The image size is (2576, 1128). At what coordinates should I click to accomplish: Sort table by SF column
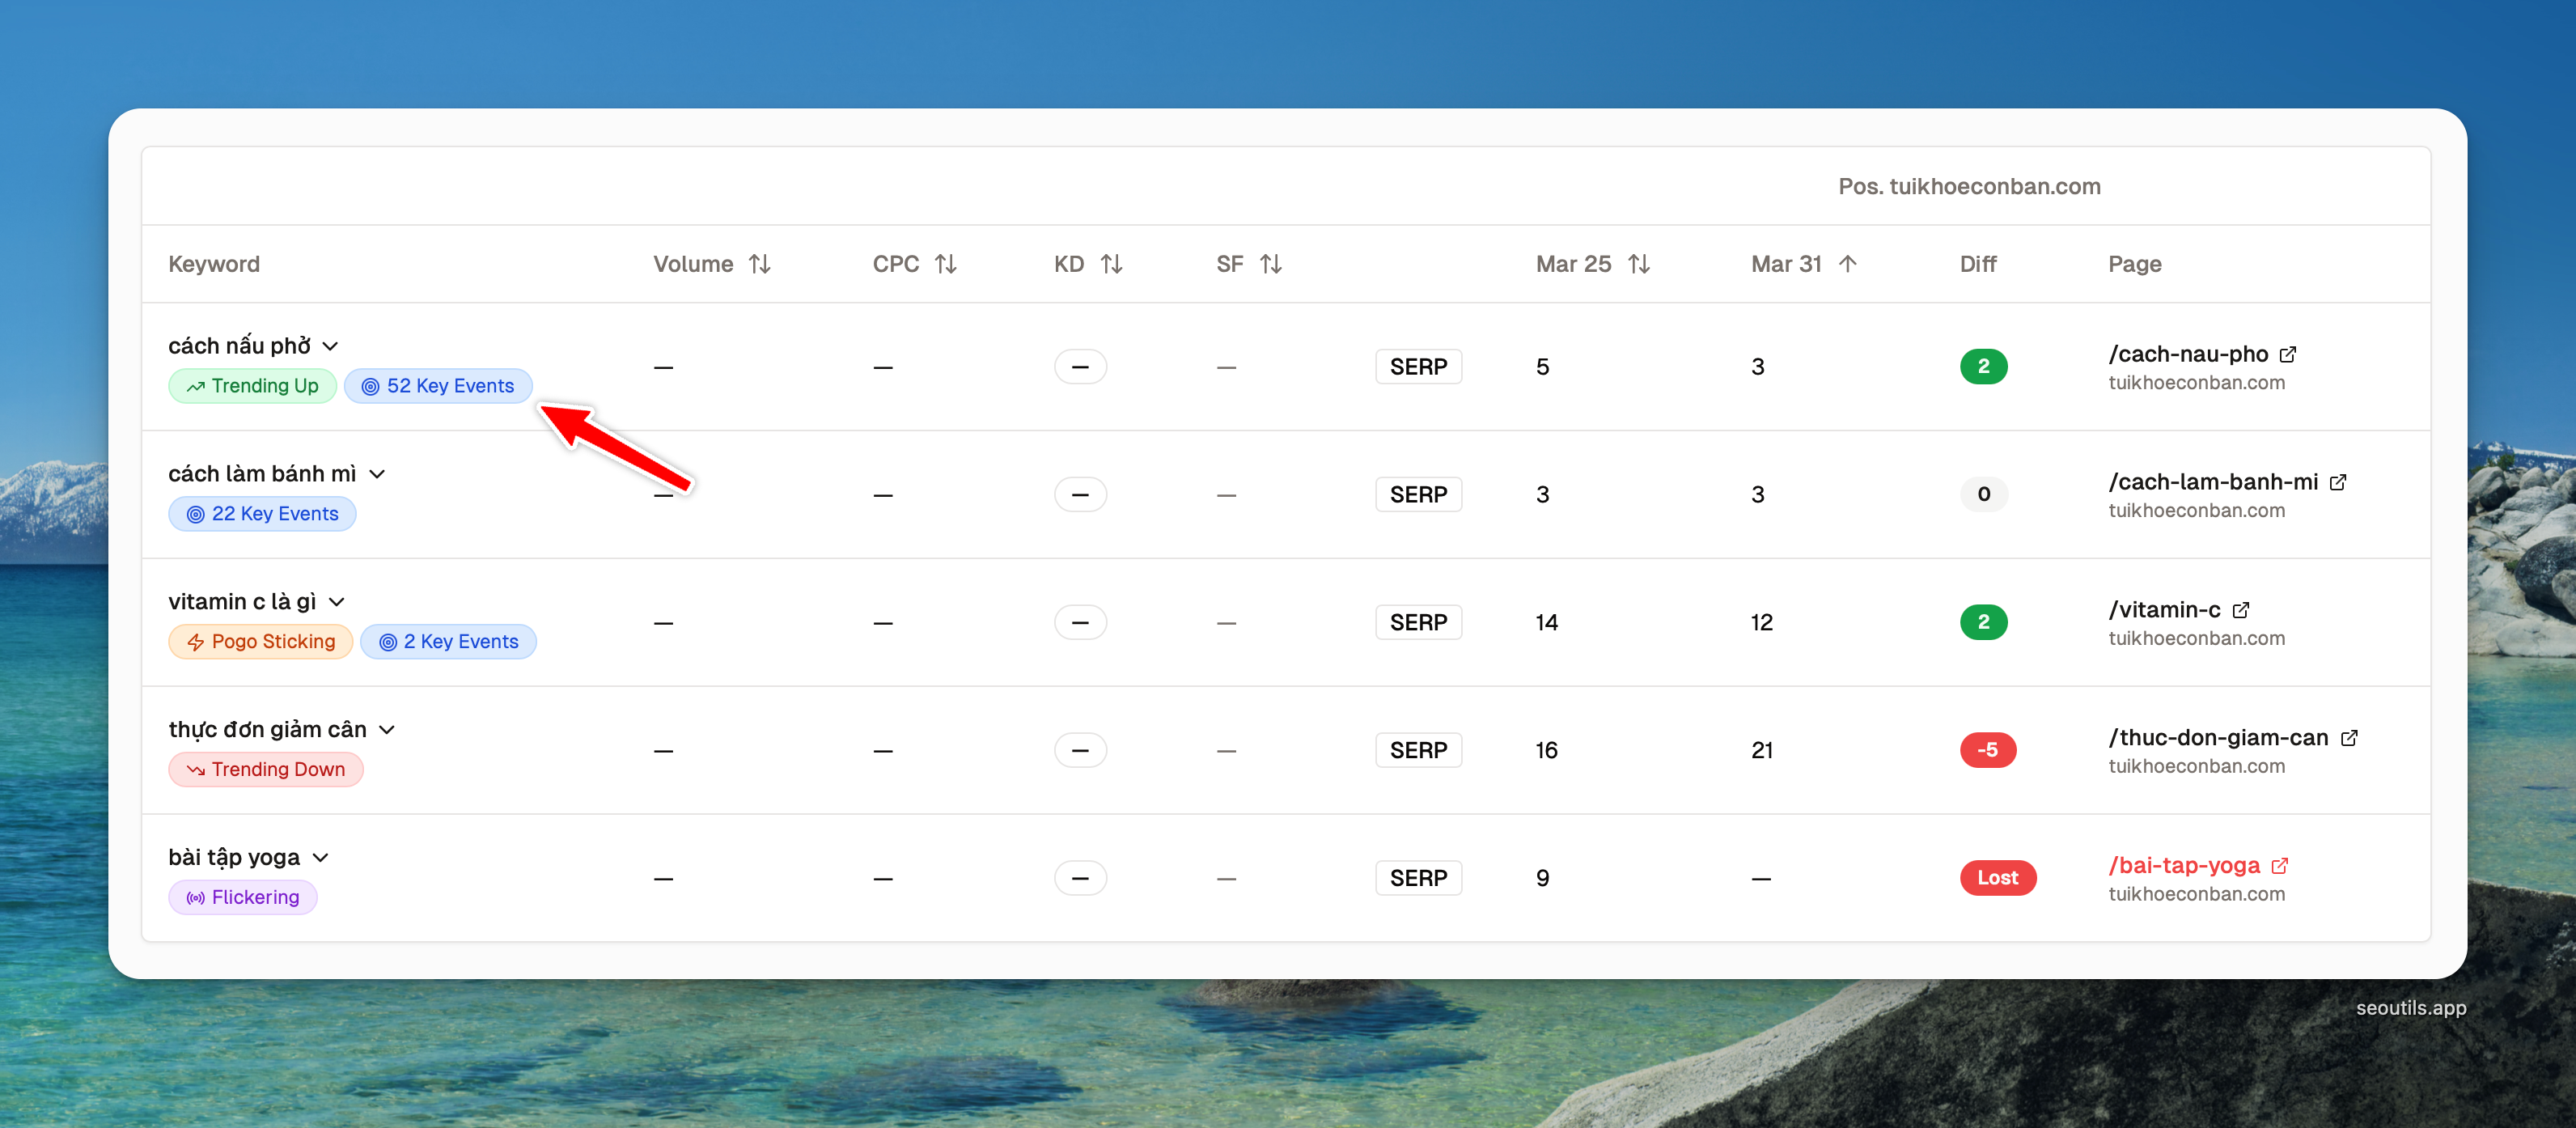[x=1270, y=264]
